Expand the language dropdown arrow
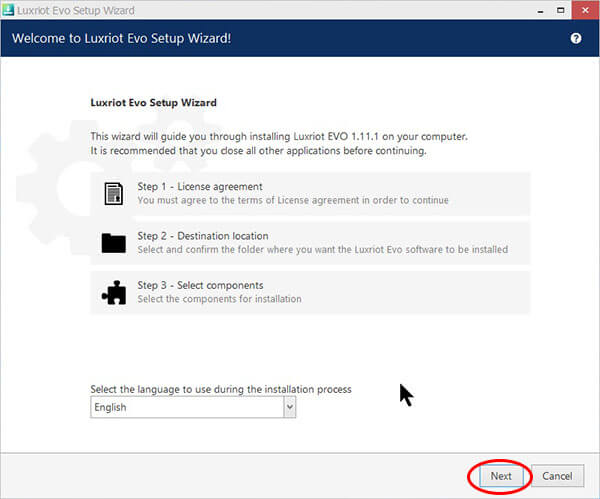This screenshot has height=499, width=600. [x=289, y=407]
